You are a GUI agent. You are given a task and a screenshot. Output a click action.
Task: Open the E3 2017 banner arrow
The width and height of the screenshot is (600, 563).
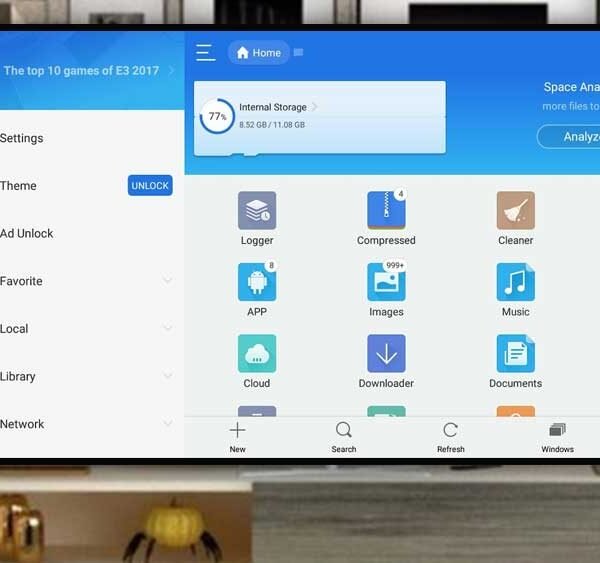click(171, 70)
